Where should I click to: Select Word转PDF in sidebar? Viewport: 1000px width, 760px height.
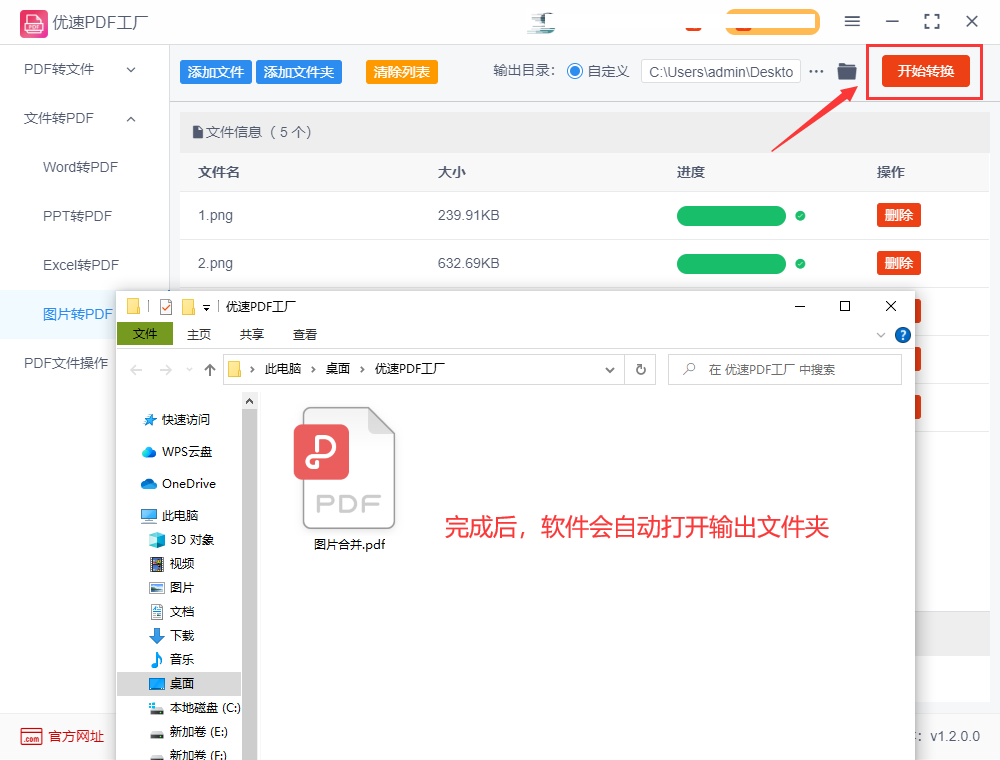coord(80,167)
